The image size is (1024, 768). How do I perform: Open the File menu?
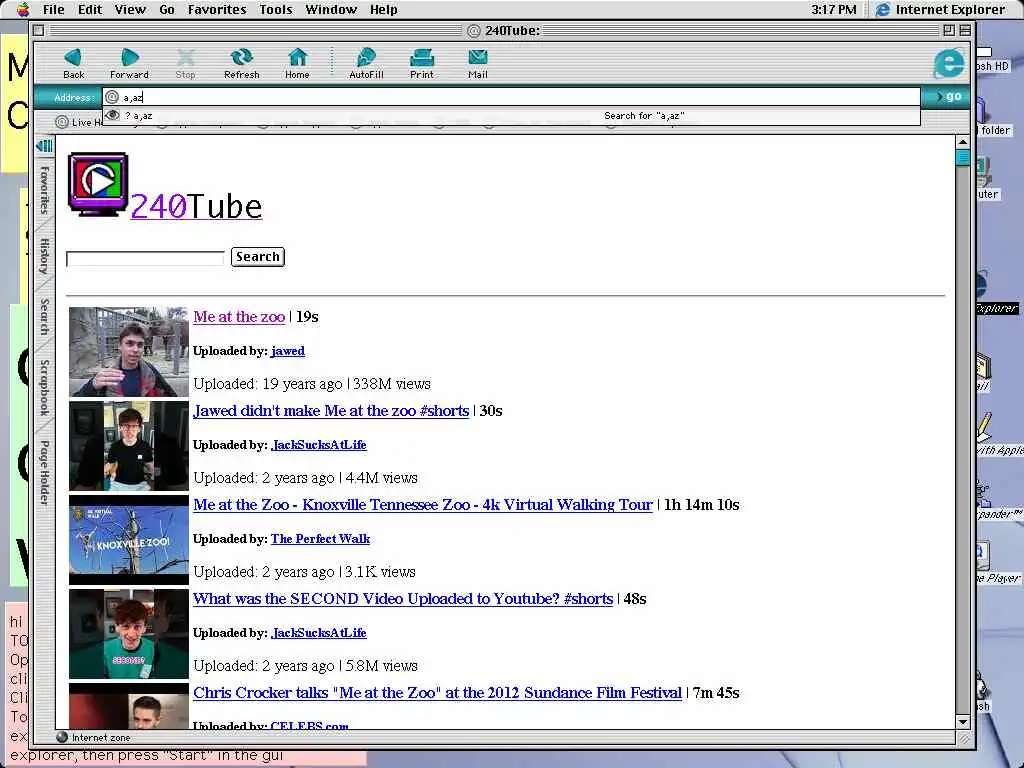coord(54,9)
